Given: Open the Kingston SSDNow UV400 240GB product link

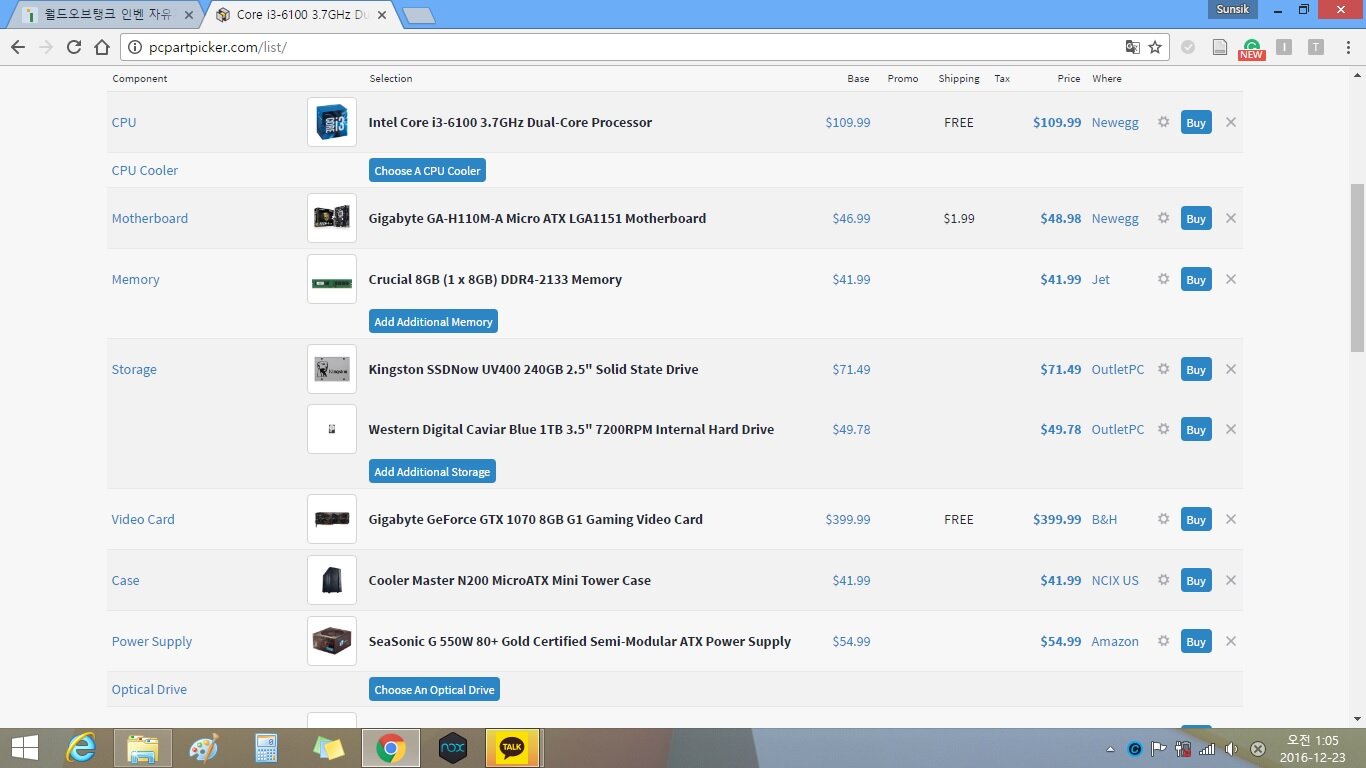Looking at the screenshot, I should (534, 369).
